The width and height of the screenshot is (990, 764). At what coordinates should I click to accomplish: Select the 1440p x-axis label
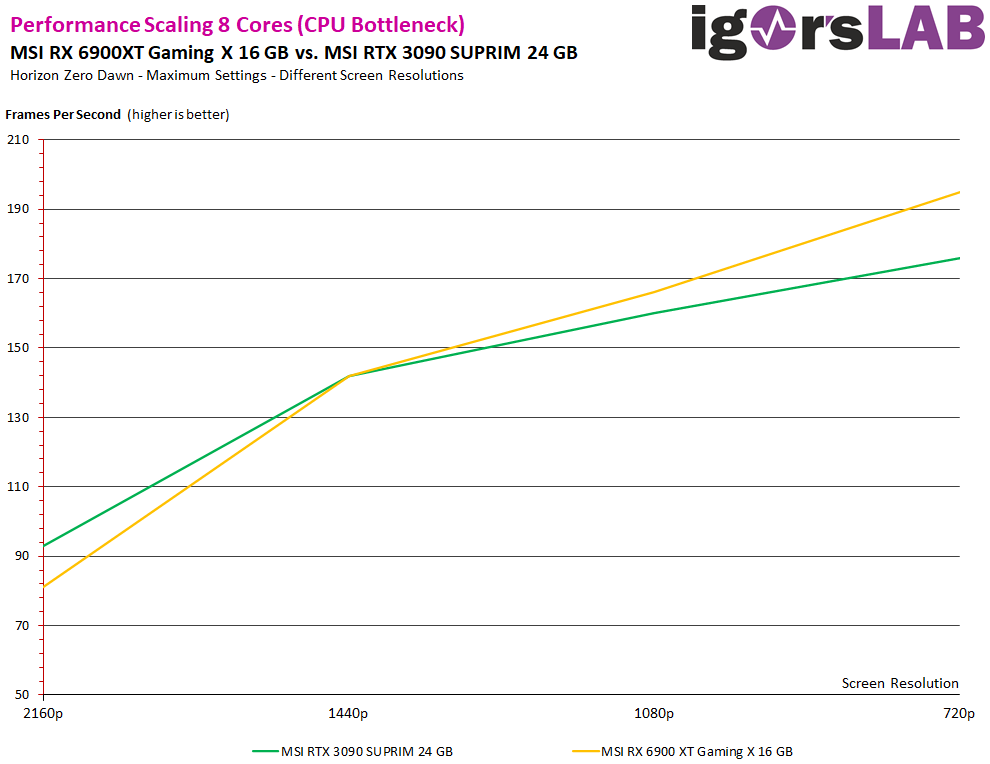point(348,713)
